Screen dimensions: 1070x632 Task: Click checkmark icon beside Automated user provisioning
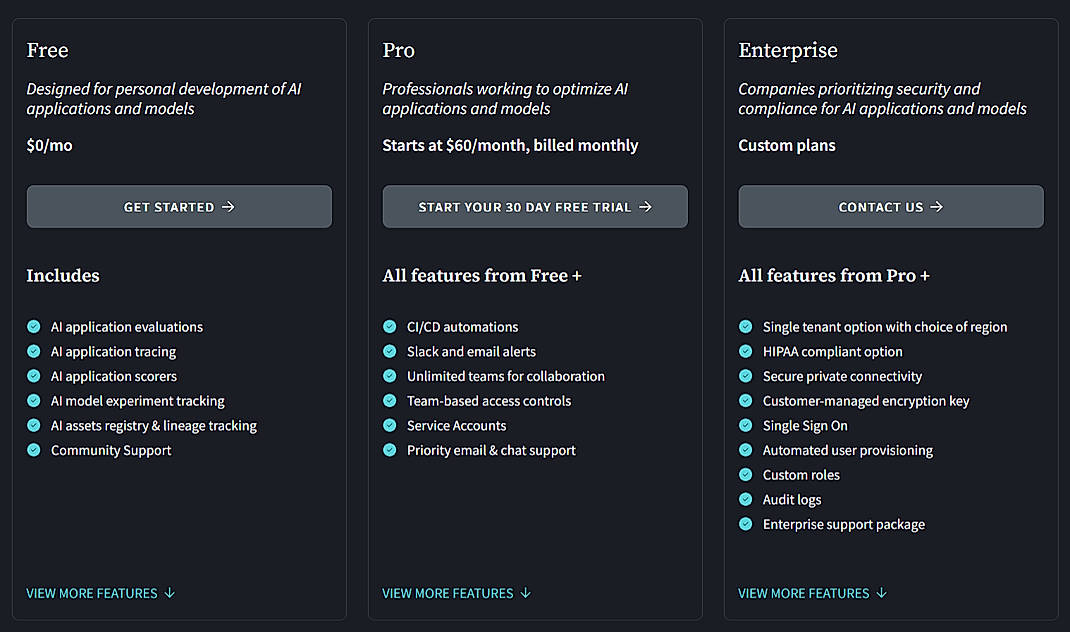[x=745, y=449]
